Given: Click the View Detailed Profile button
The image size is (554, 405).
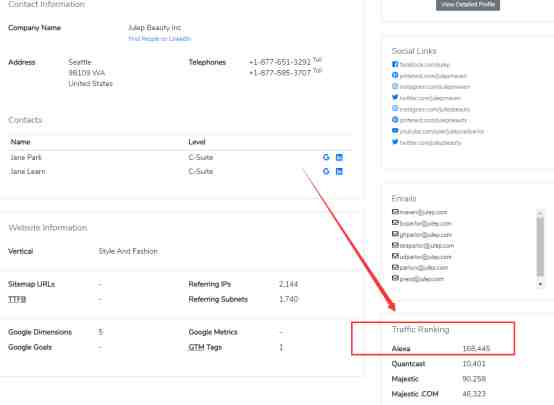Looking at the screenshot, I should tap(468, 5).
